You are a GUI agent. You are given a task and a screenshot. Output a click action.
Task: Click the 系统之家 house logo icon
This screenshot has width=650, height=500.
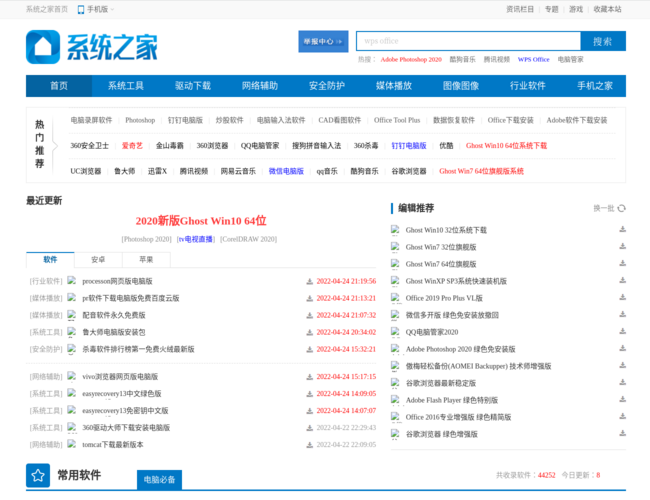point(43,47)
